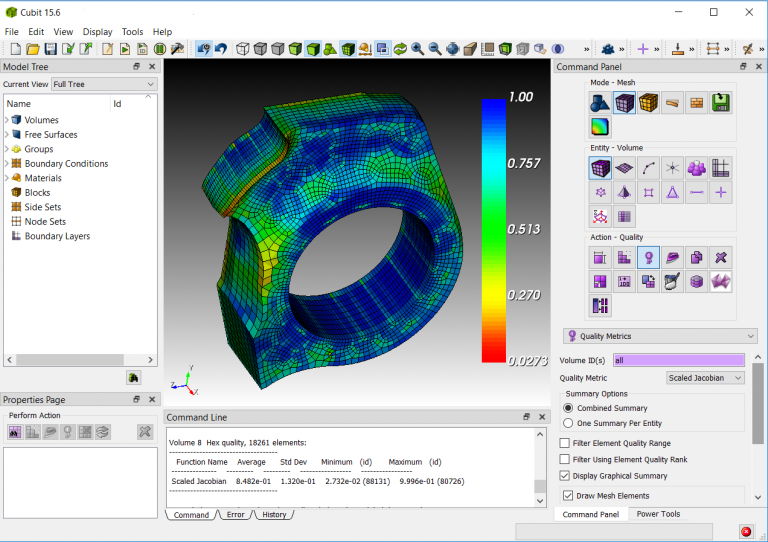
Task: Click the Delete mesh X action icon
Action: pos(720,258)
